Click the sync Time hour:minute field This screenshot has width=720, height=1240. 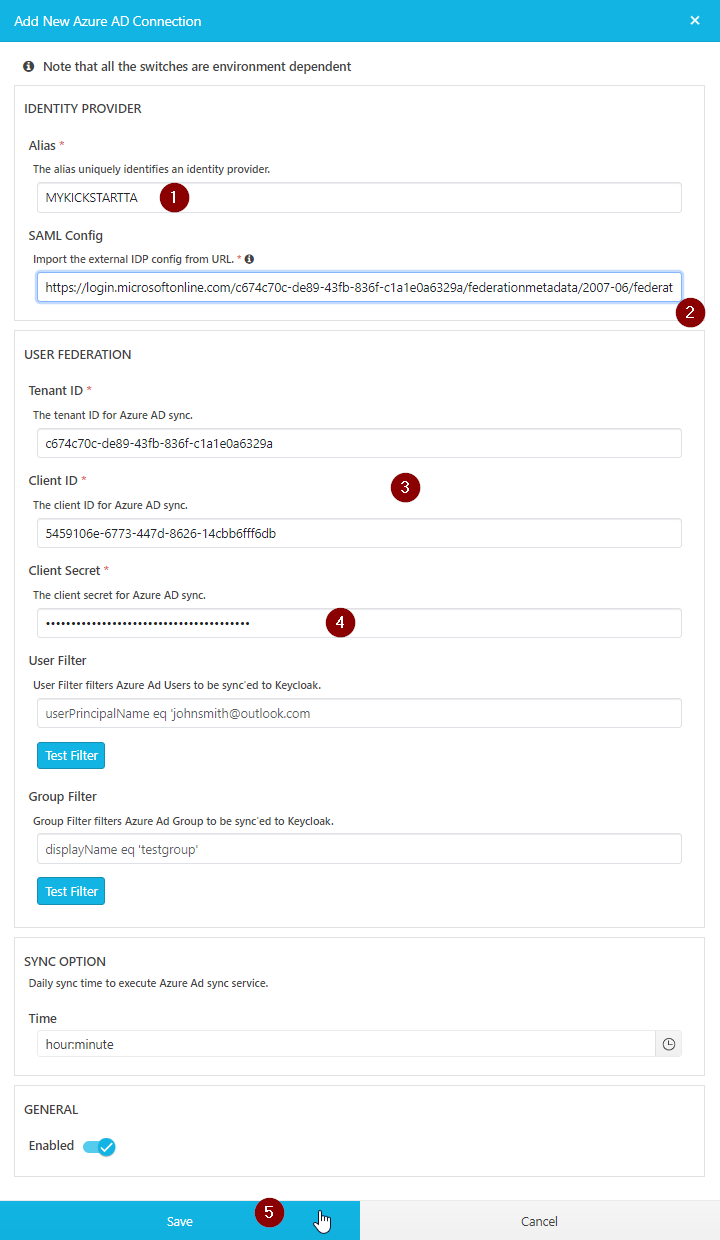coord(345,1044)
